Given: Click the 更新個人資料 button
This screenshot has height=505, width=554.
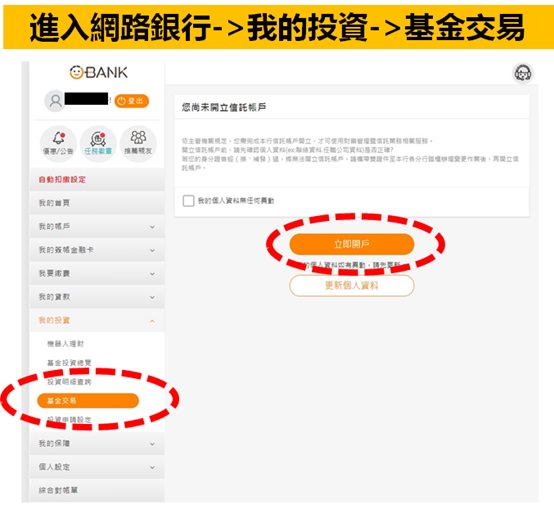Looking at the screenshot, I should click(352, 286).
